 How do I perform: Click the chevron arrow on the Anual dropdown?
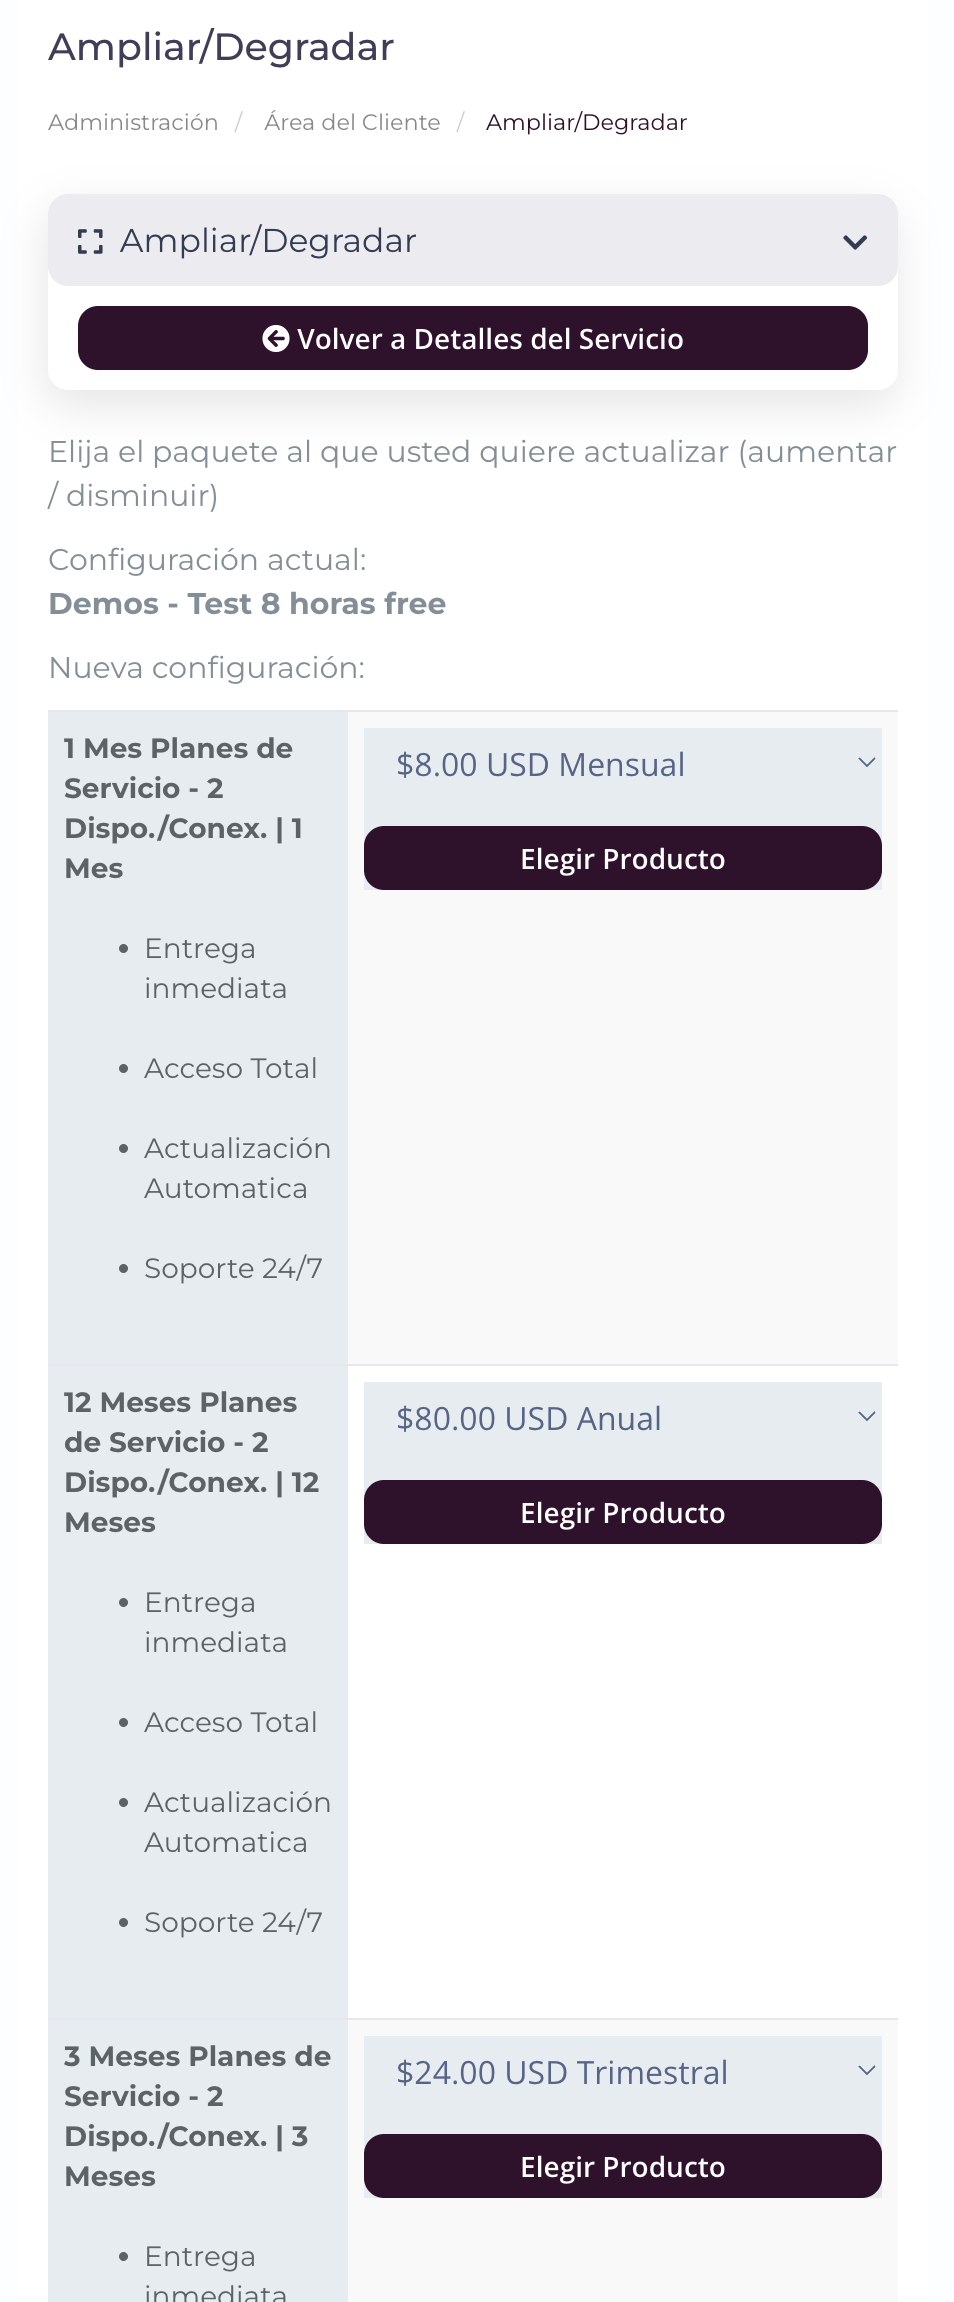(867, 1417)
